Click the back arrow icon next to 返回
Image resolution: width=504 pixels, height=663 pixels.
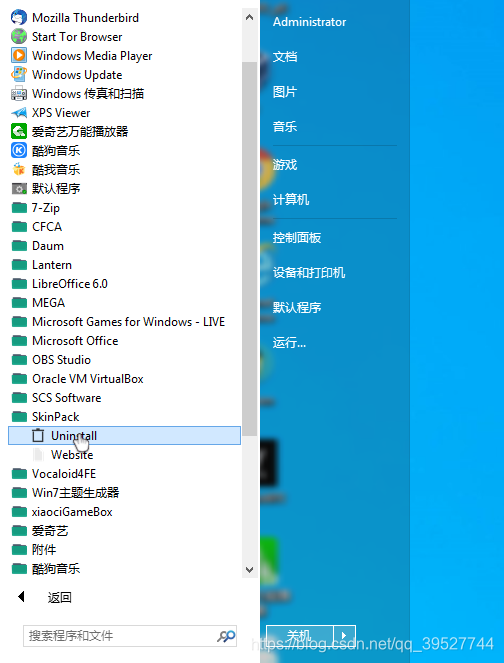click(x=21, y=597)
